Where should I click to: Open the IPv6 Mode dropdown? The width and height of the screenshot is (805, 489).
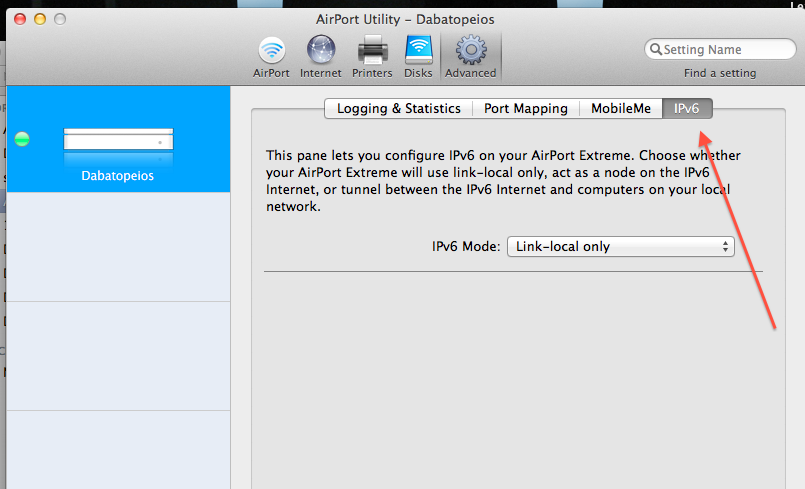(x=621, y=247)
